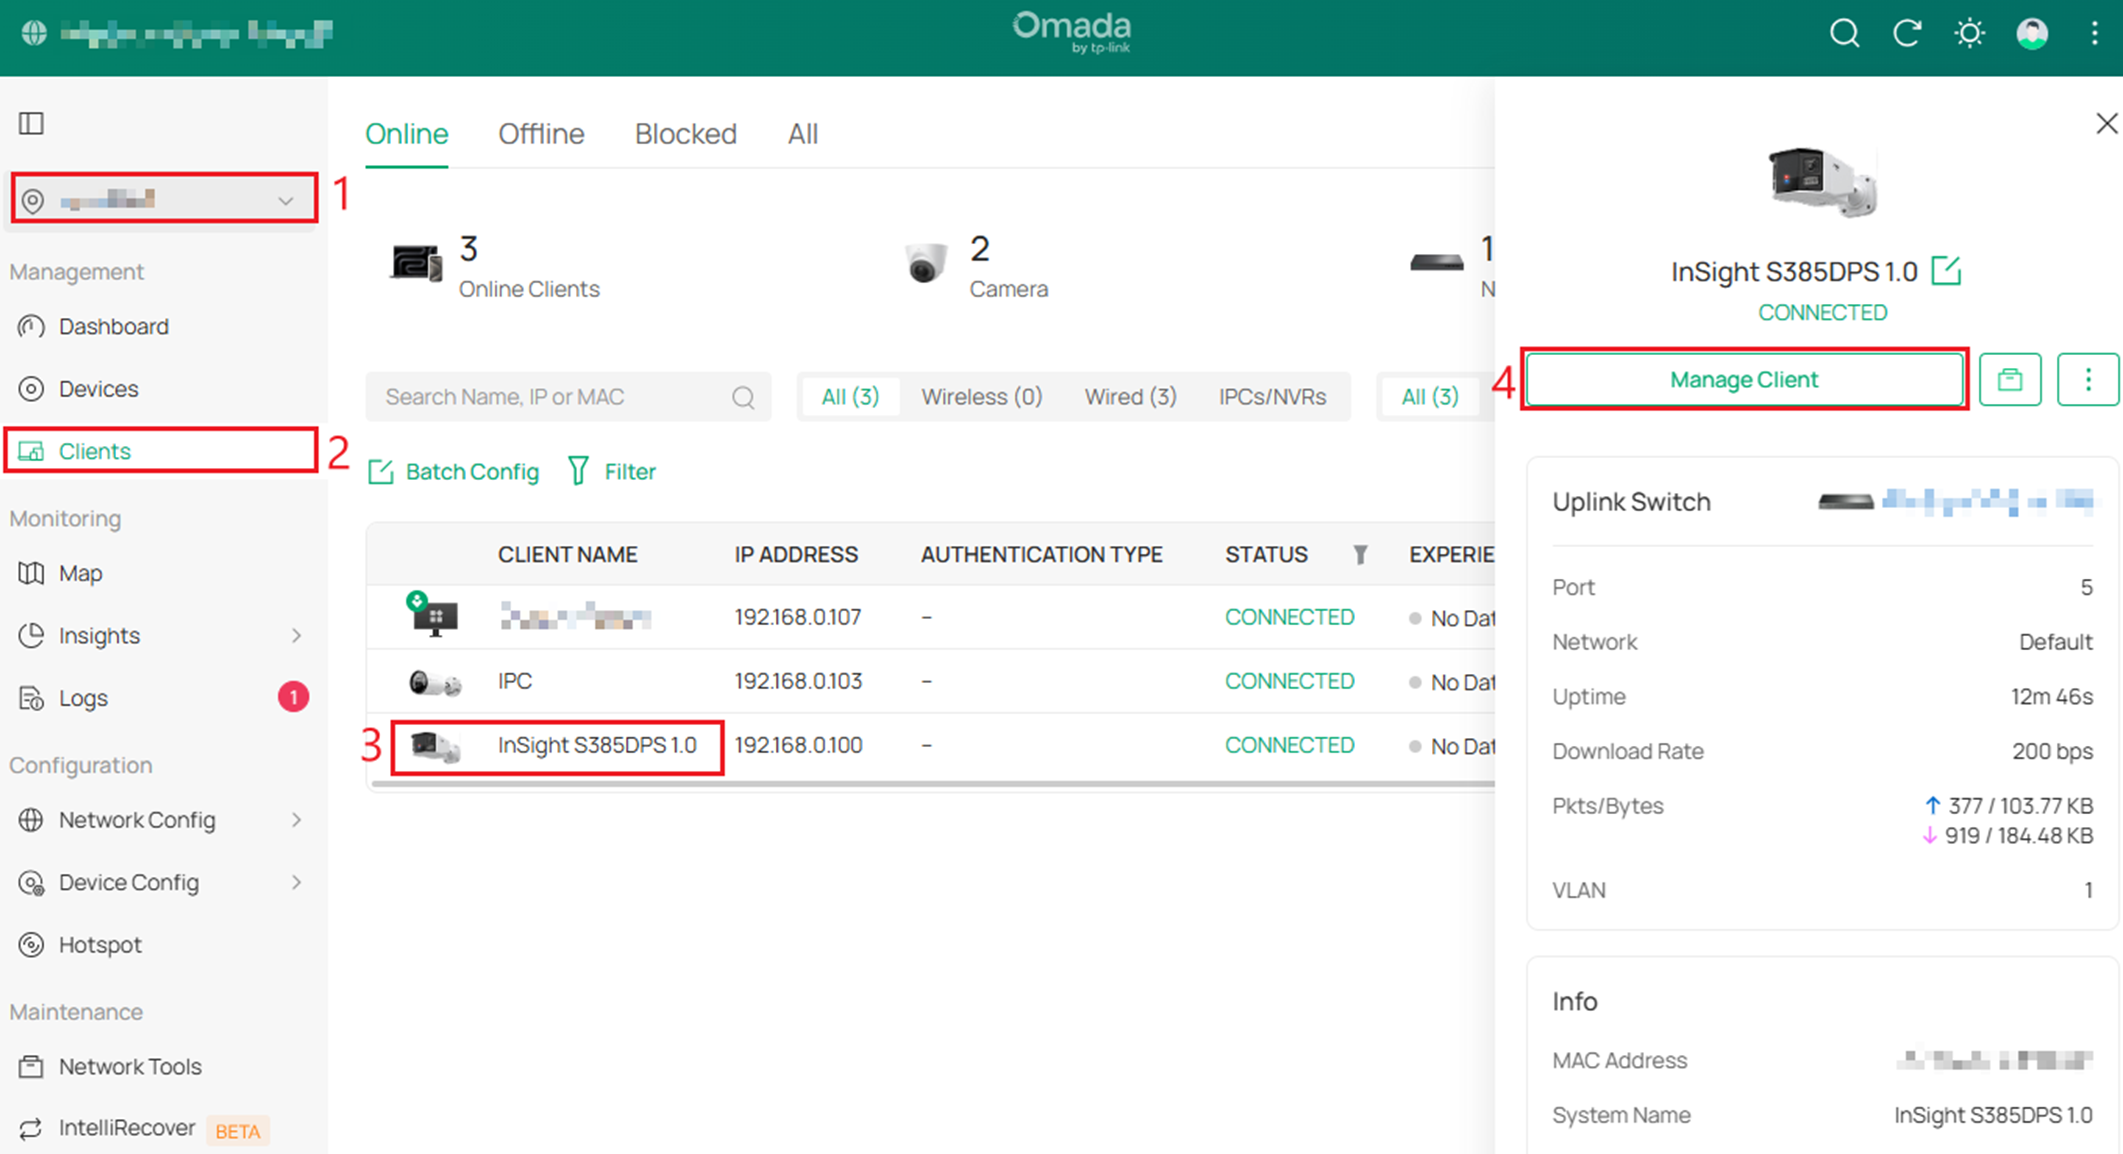Toggle the sidebar collapse icon top left
The width and height of the screenshot is (2123, 1154).
click(31, 123)
